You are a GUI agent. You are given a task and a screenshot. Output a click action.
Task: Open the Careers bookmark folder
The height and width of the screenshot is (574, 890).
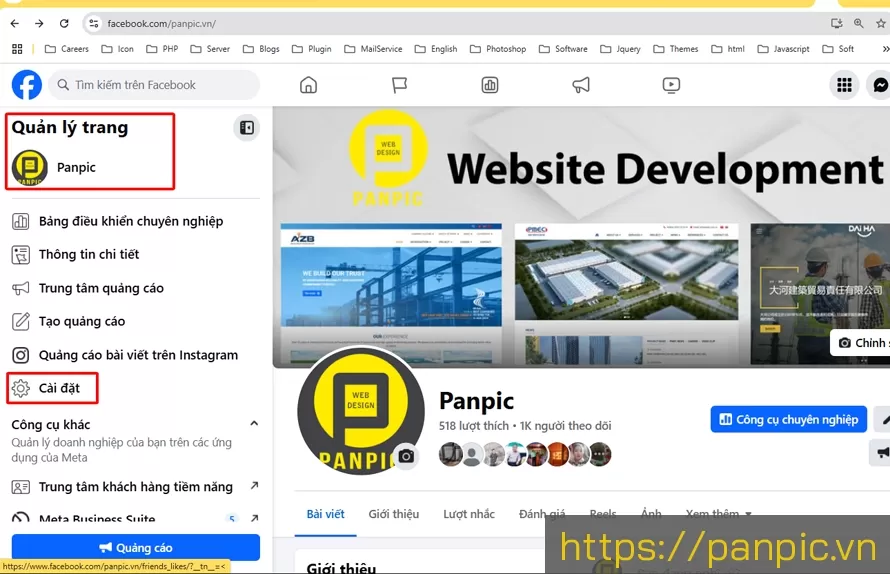click(66, 49)
